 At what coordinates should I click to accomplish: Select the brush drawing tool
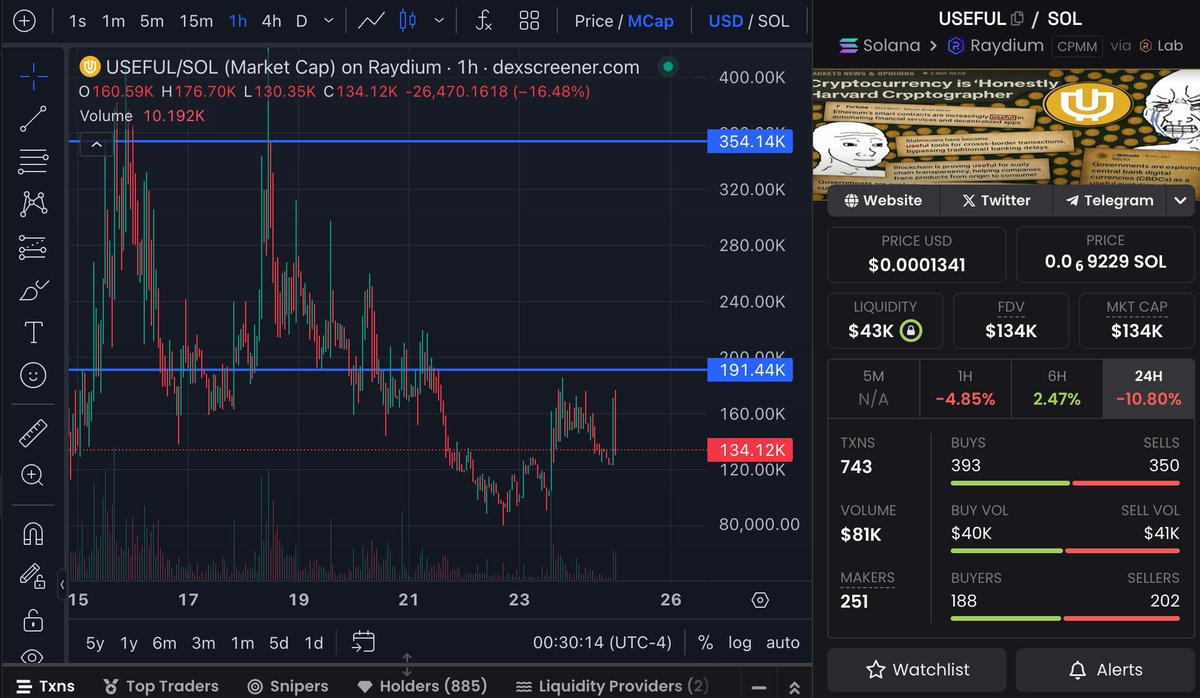tap(33, 290)
